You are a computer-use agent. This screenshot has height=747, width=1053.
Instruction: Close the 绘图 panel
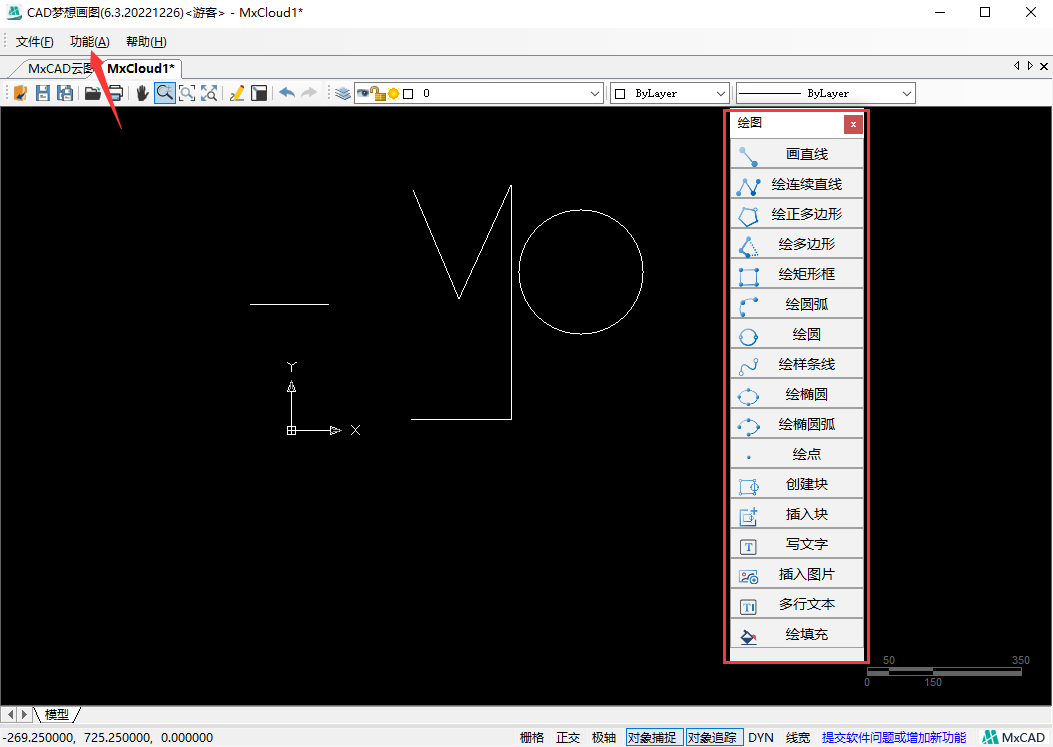click(x=853, y=124)
